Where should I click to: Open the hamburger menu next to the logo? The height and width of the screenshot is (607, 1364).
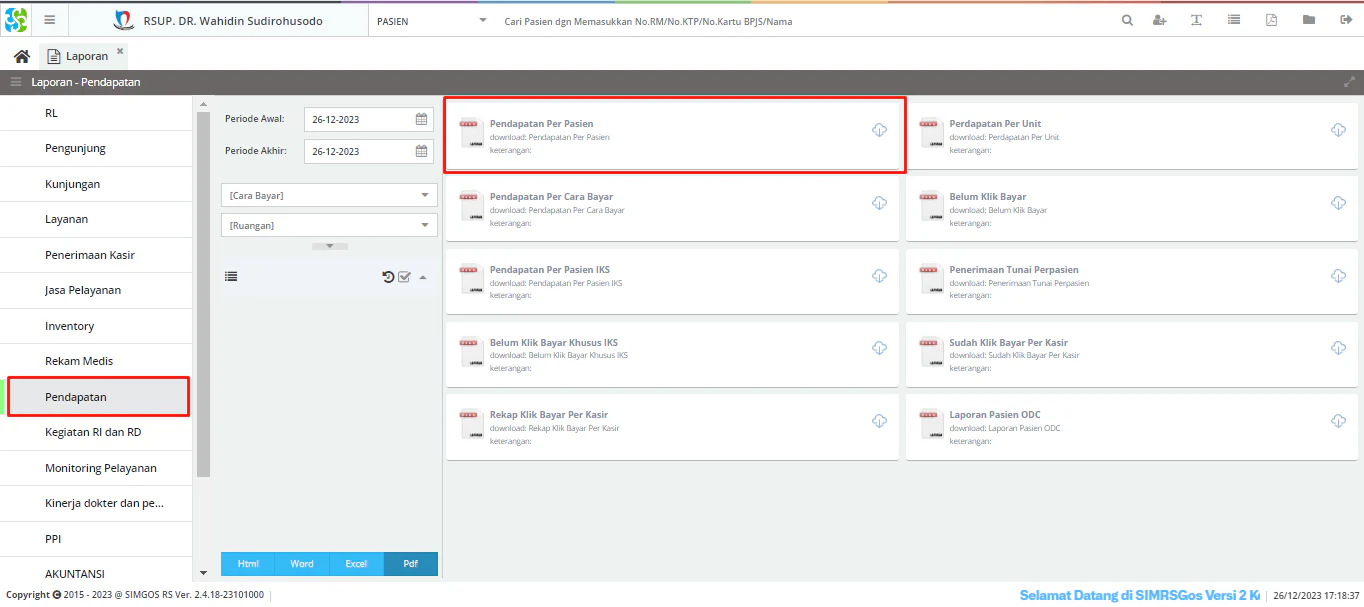coord(49,20)
